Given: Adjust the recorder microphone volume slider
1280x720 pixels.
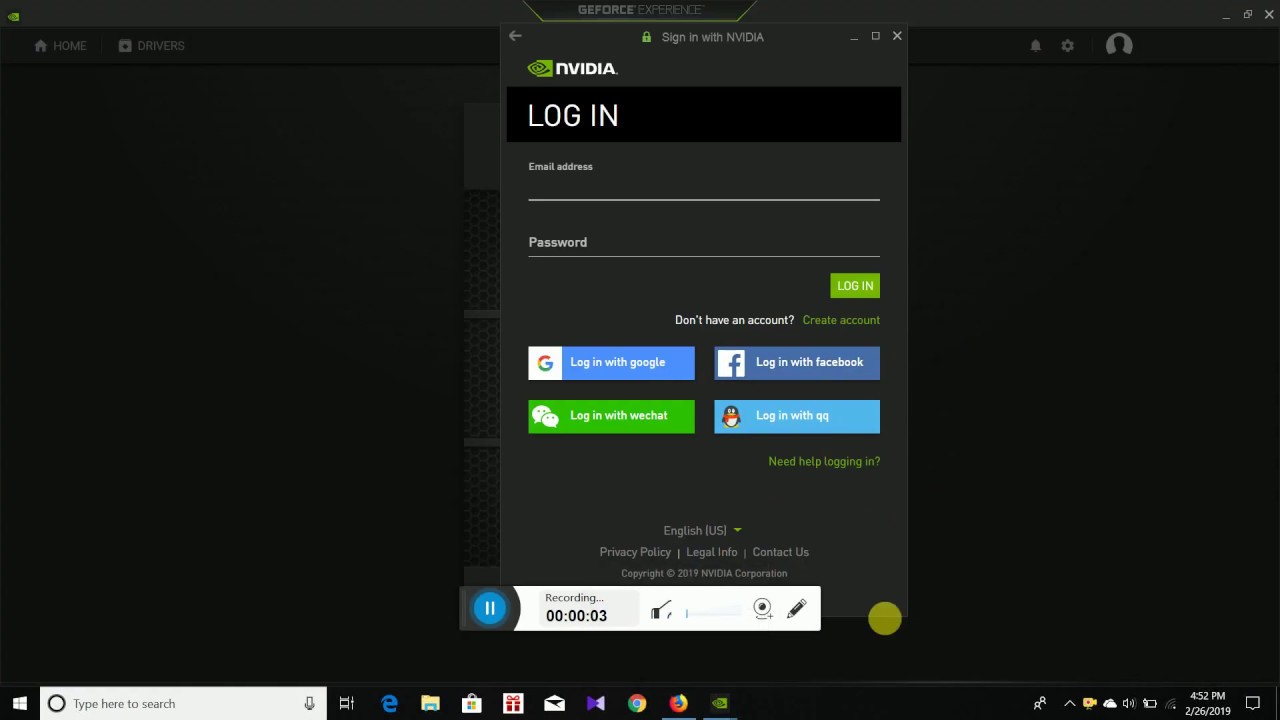Looking at the screenshot, I should coord(714,611).
